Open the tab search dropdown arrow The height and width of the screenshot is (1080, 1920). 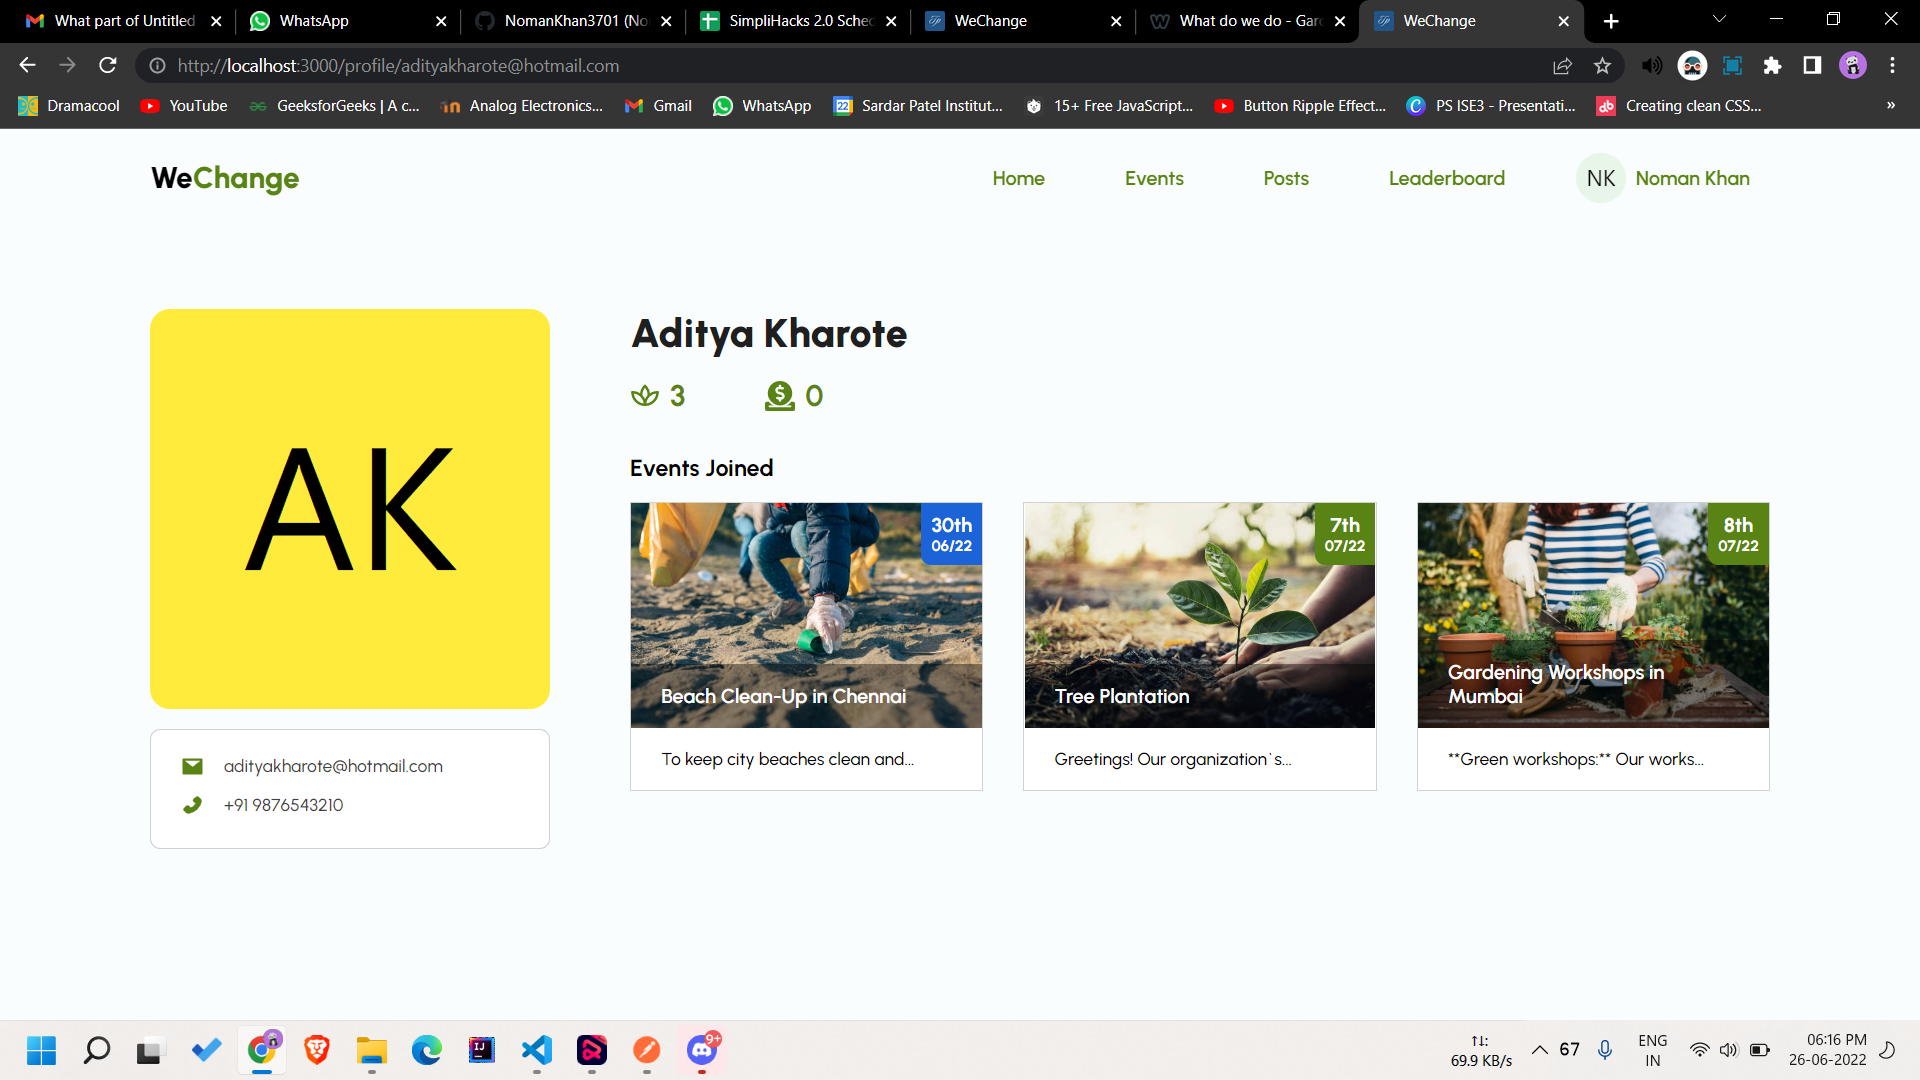1719,20
